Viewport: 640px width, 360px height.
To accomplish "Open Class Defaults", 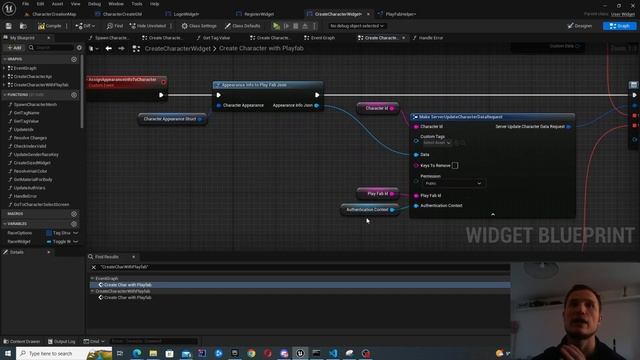I will coord(242,26).
